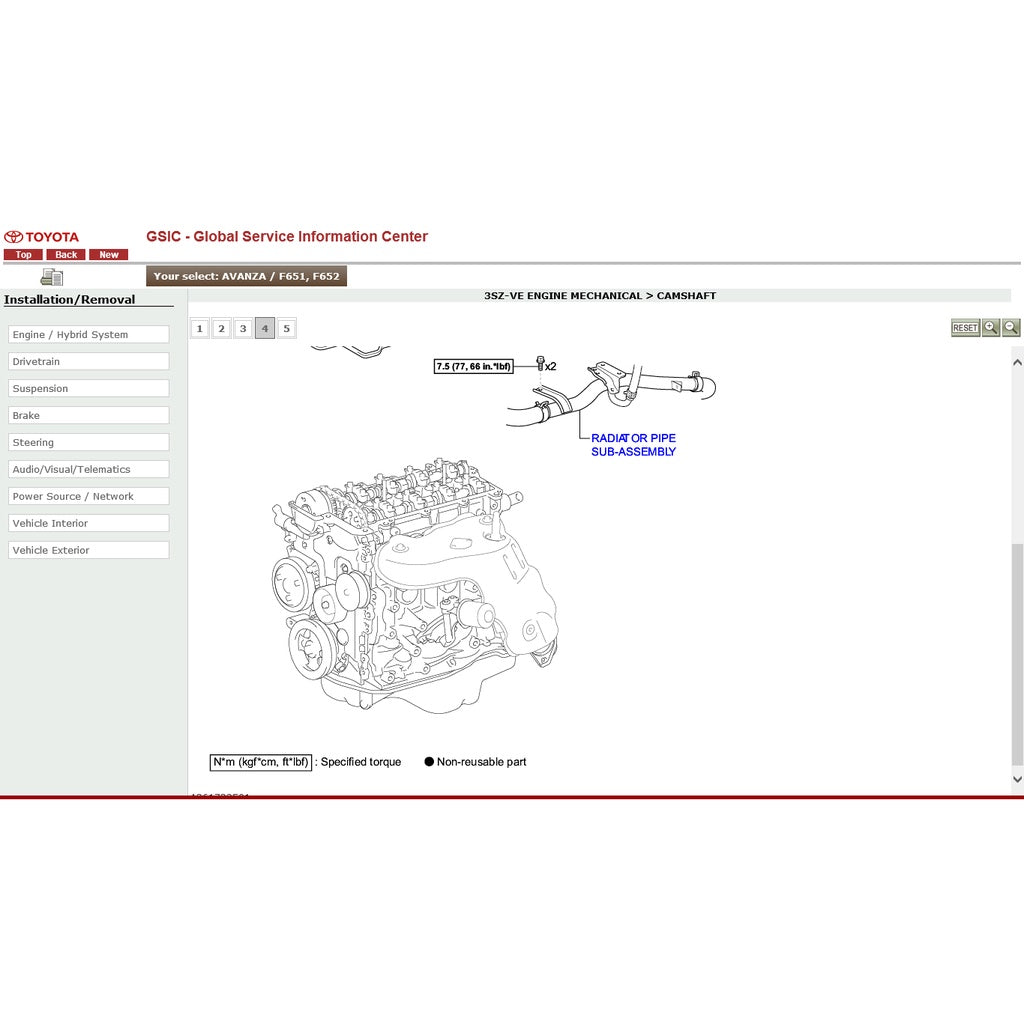Click the RADIATOR PIPE SUB-ASSEMBLY link
Viewport: 1024px width, 1024px height.
click(x=634, y=445)
